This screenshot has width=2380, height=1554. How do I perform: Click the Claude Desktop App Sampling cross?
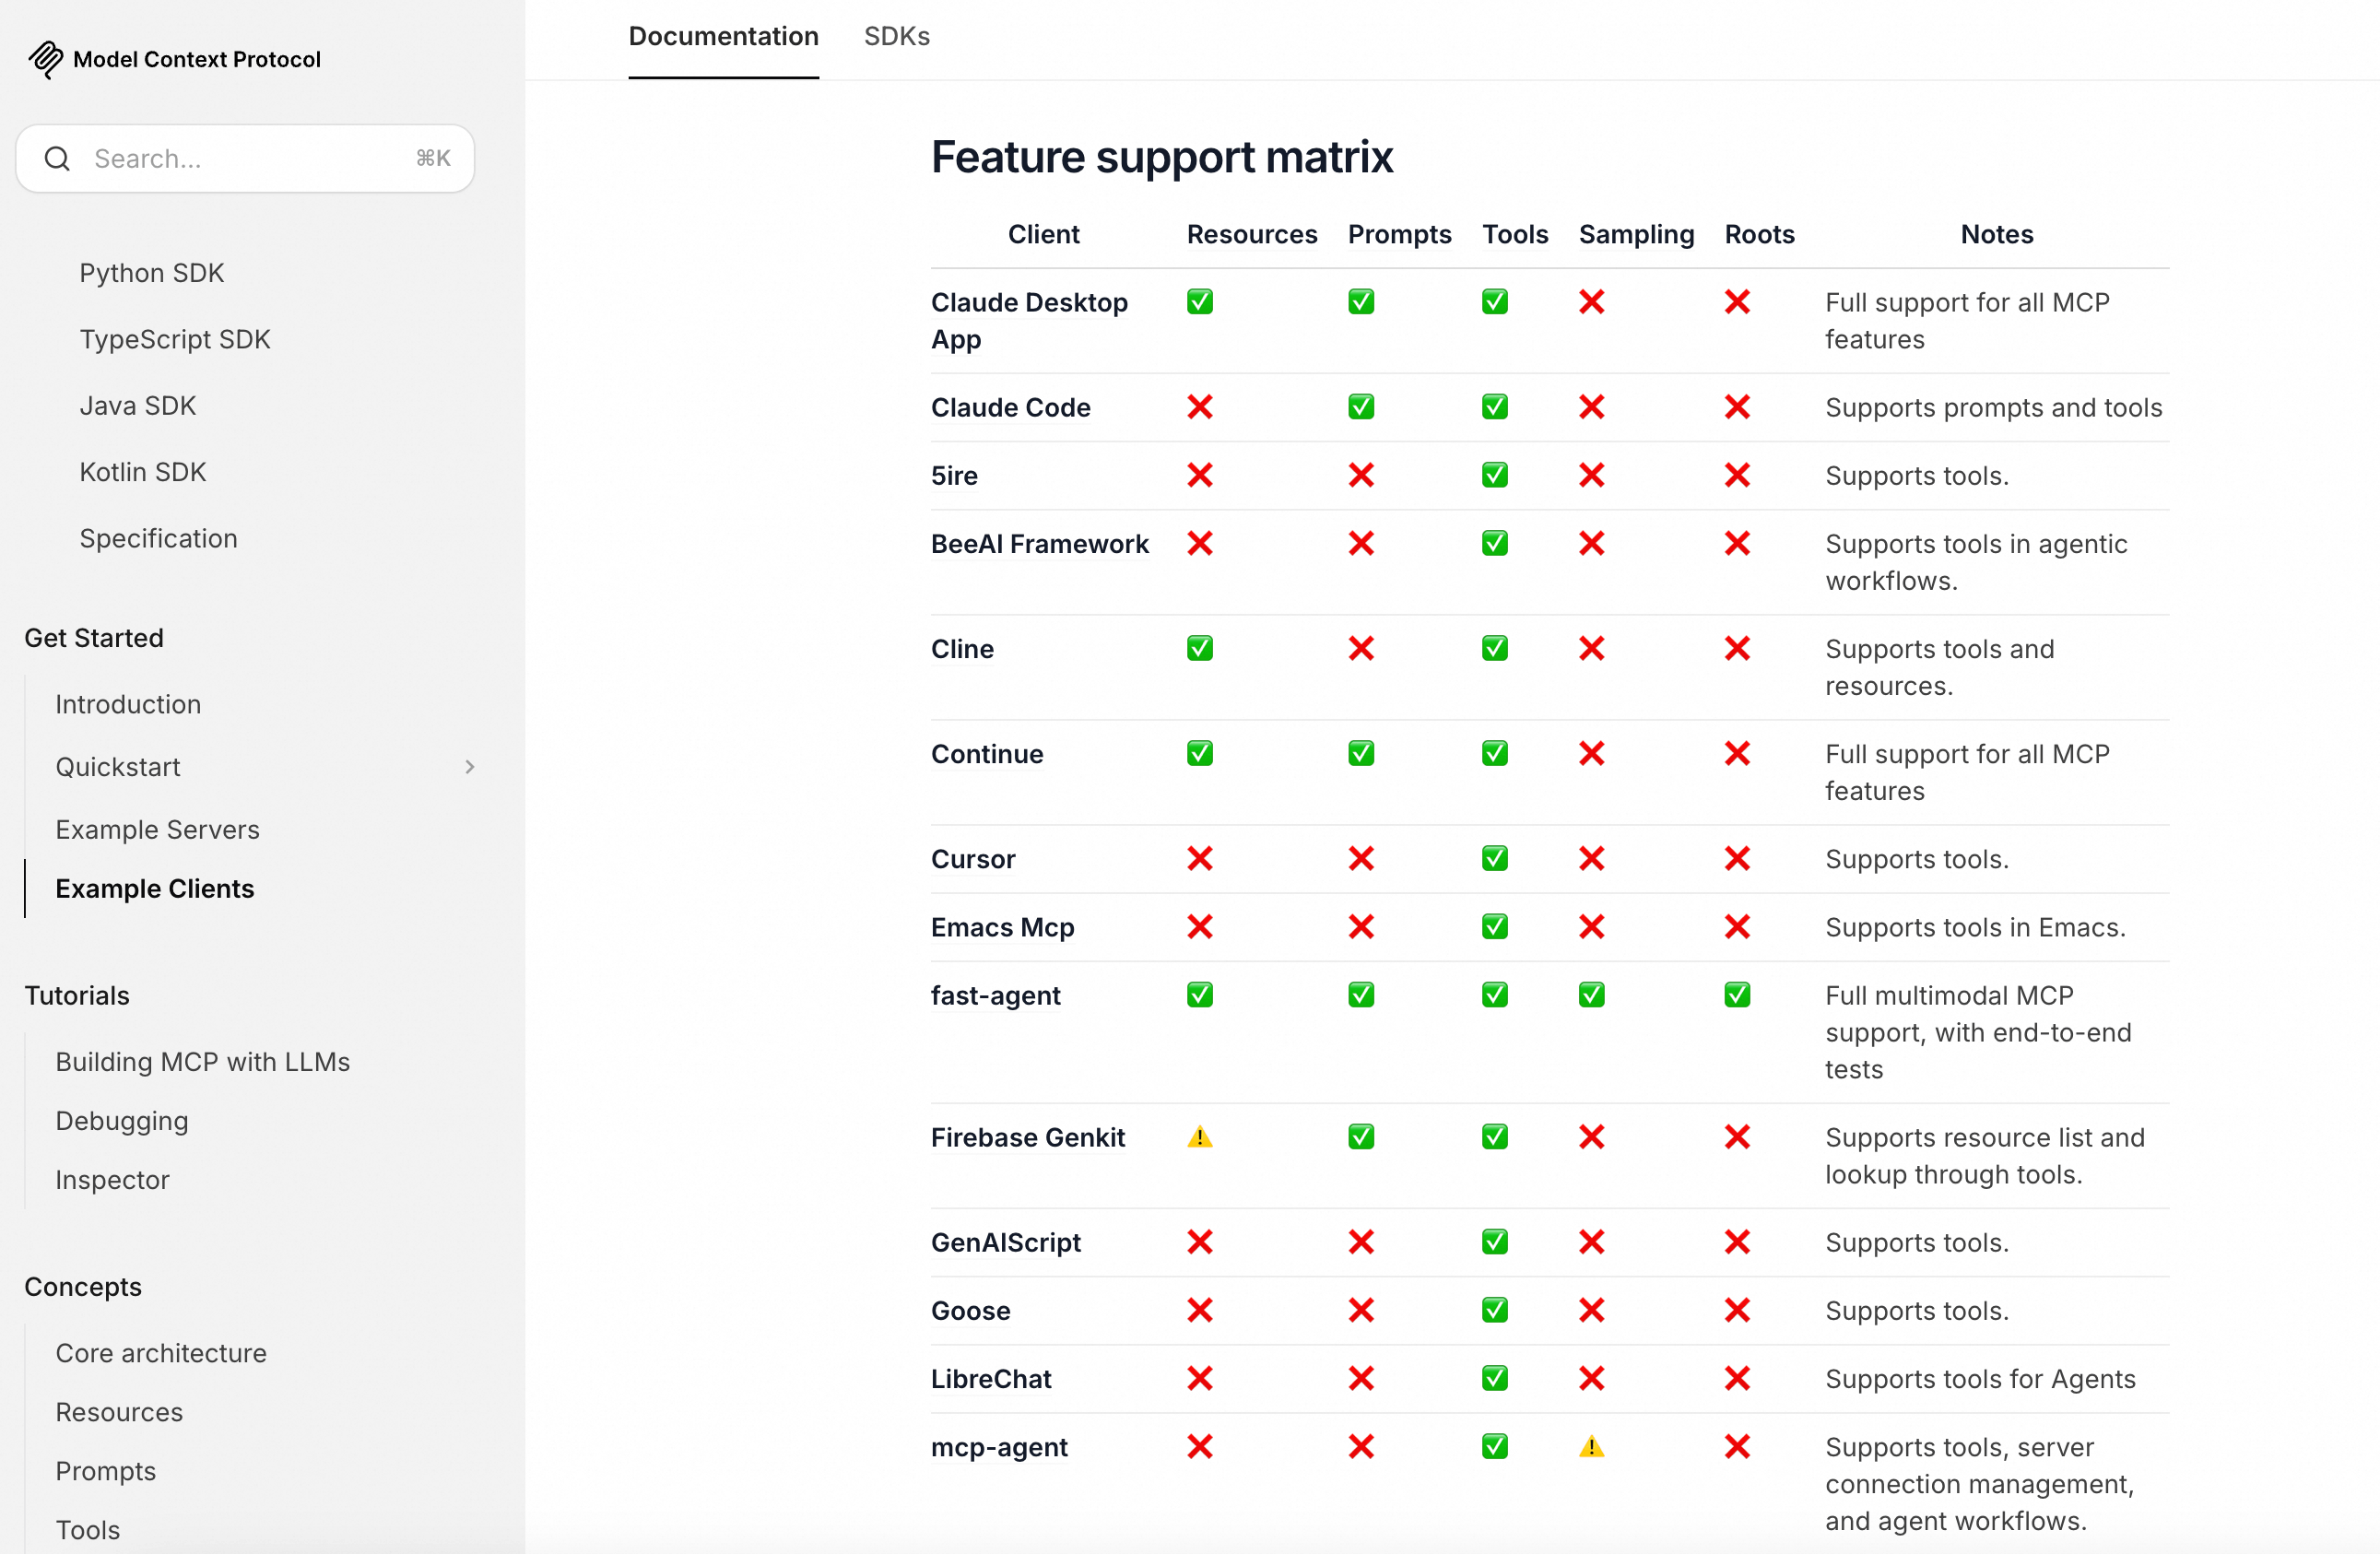(x=1591, y=302)
